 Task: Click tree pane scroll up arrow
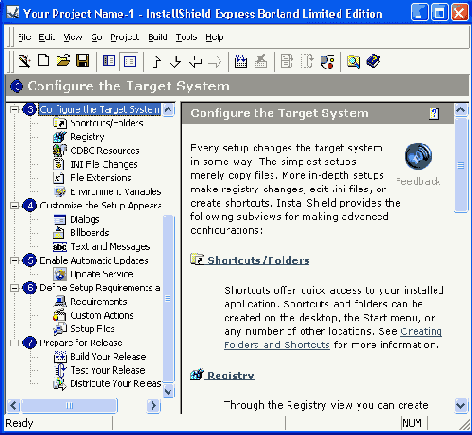tap(168, 109)
